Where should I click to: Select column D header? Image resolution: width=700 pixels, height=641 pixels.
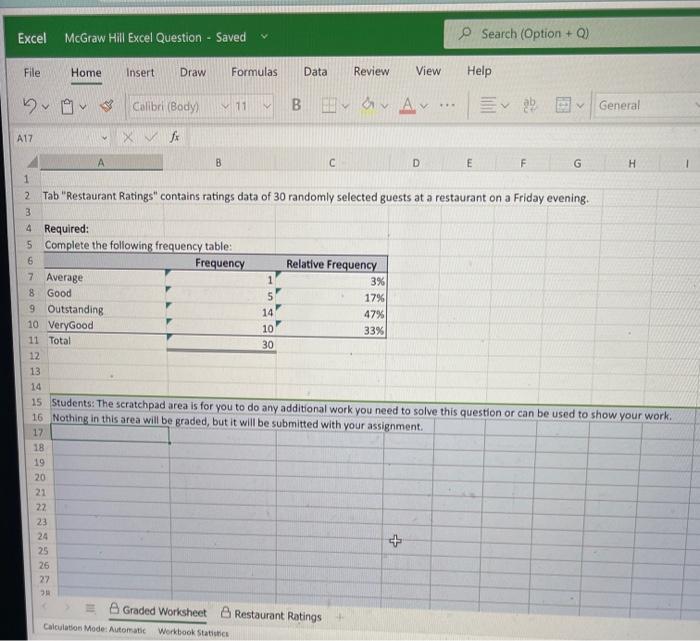pos(416,163)
